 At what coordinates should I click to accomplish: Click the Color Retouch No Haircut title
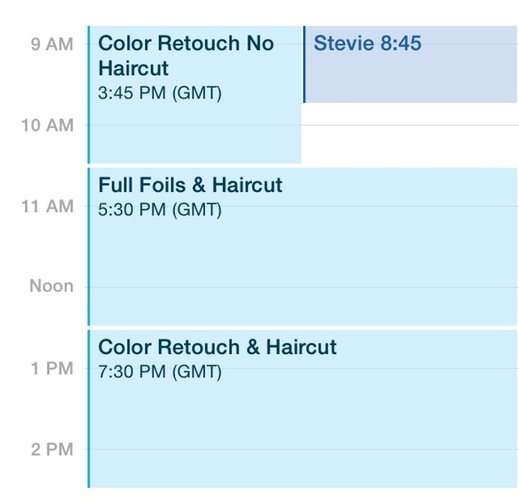click(186, 56)
